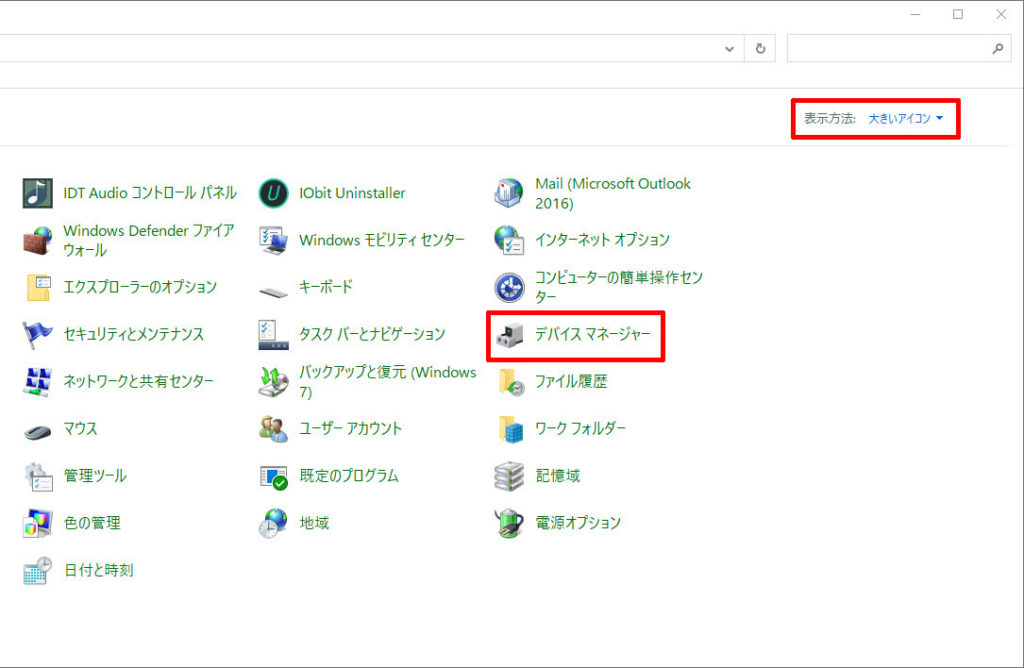Image resolution: width=1024 pixels, height=668 pixels.
Task: Click the Windows Mobility Center icon
Action: (273, 240)
